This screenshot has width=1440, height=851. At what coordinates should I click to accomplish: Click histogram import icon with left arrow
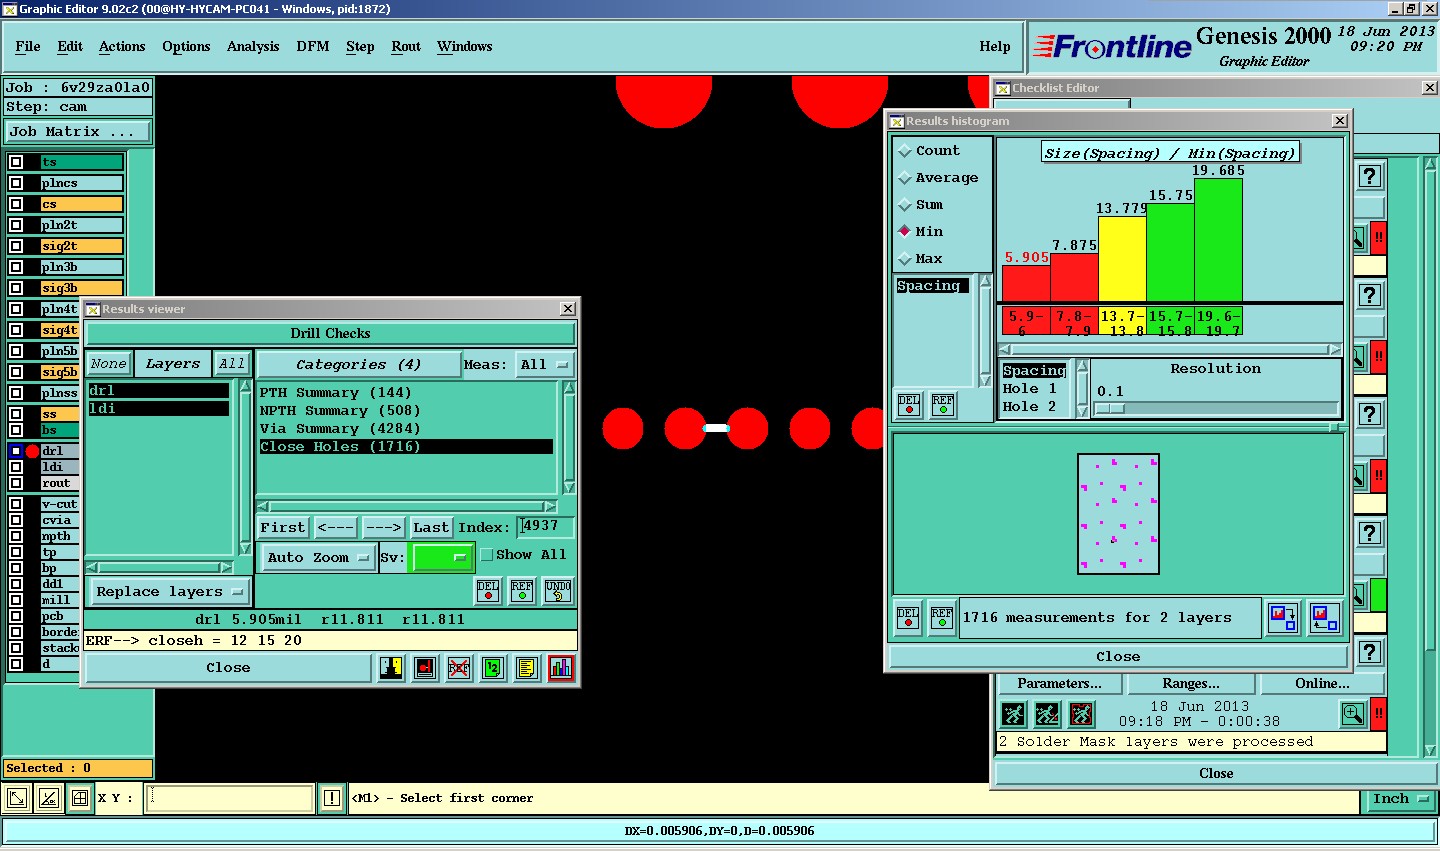coord(1325,617)
